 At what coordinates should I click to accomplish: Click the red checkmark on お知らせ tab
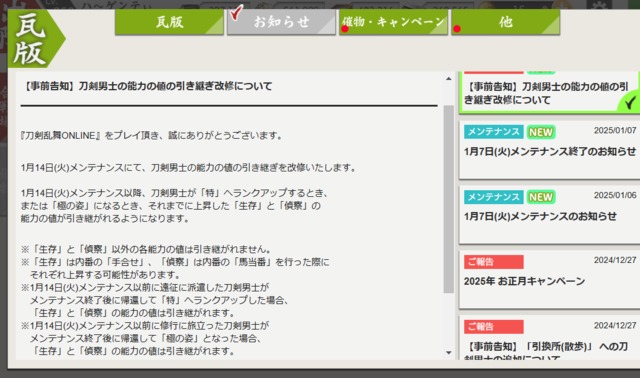[236, 12]
